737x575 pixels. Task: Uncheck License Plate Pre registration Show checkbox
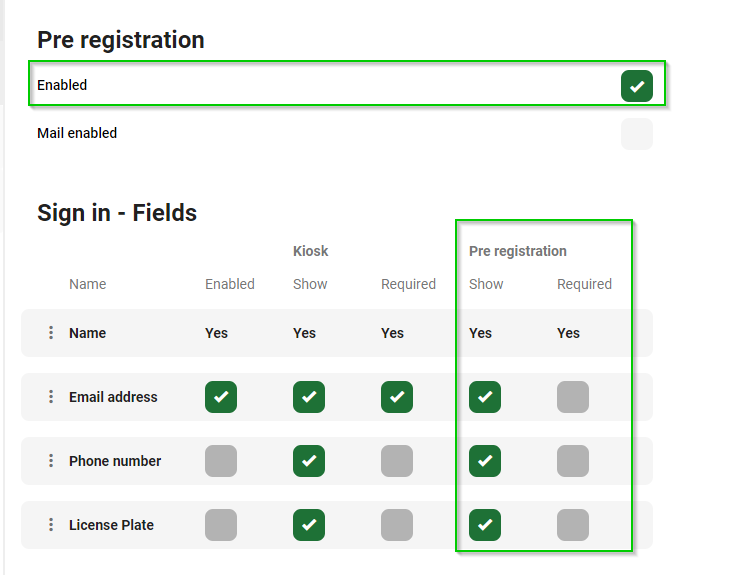[x=485, y=525]
